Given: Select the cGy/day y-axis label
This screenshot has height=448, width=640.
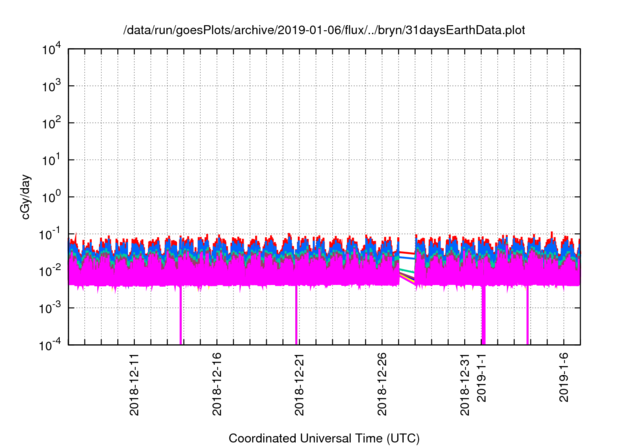Looking at the screenshot, I should point(26,197).
